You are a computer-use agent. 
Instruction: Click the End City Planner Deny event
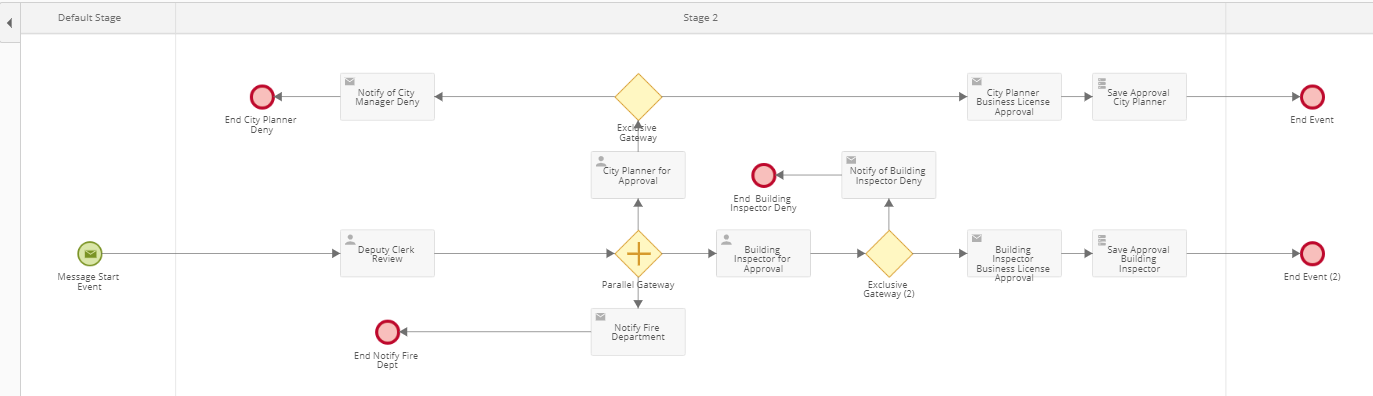coord(262,97)
